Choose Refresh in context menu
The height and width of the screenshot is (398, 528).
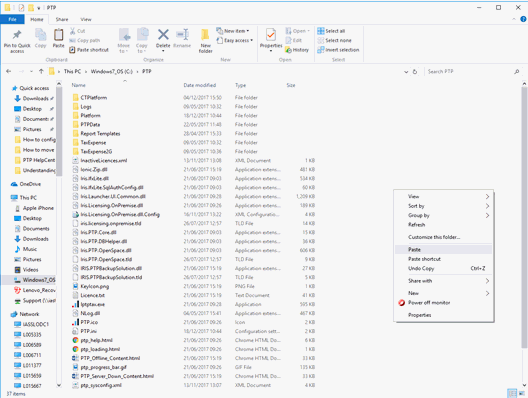[x=443, y=225]
